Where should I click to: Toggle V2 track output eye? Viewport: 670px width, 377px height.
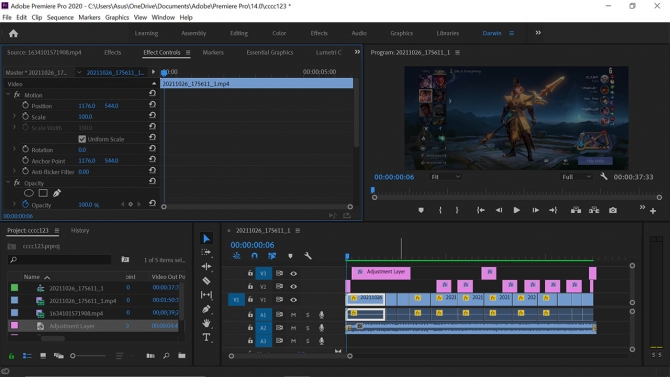(x=293, y=286)
